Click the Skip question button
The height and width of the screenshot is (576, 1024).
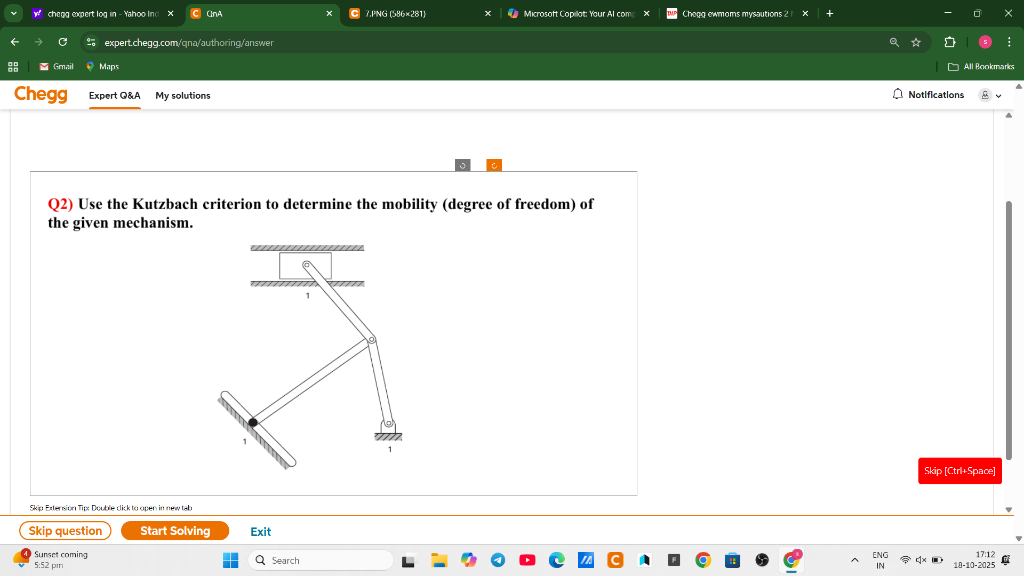tap(65, 531)
